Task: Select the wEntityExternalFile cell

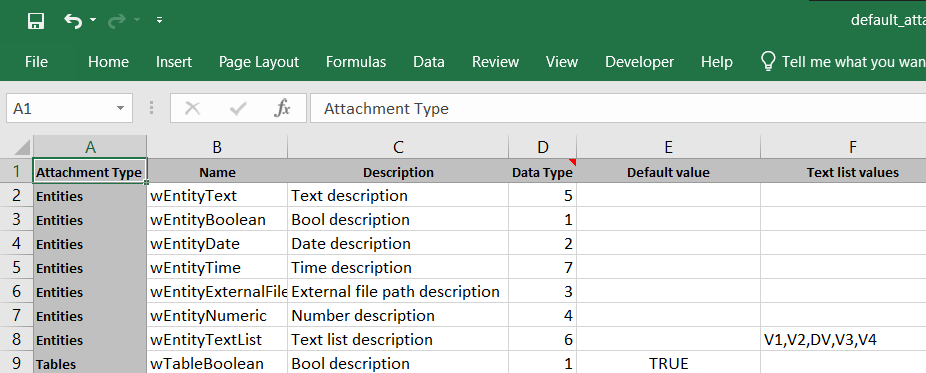Action: (x=217, y=292)
